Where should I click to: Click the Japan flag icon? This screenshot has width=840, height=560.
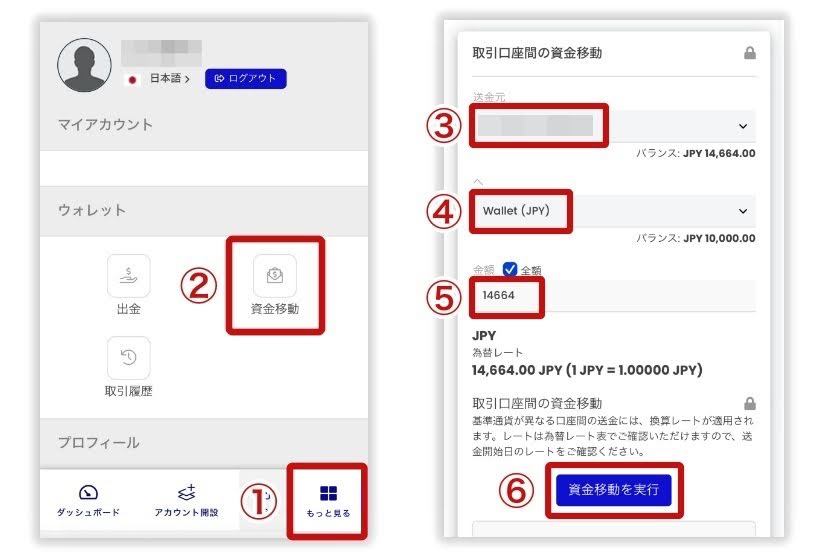132,79
